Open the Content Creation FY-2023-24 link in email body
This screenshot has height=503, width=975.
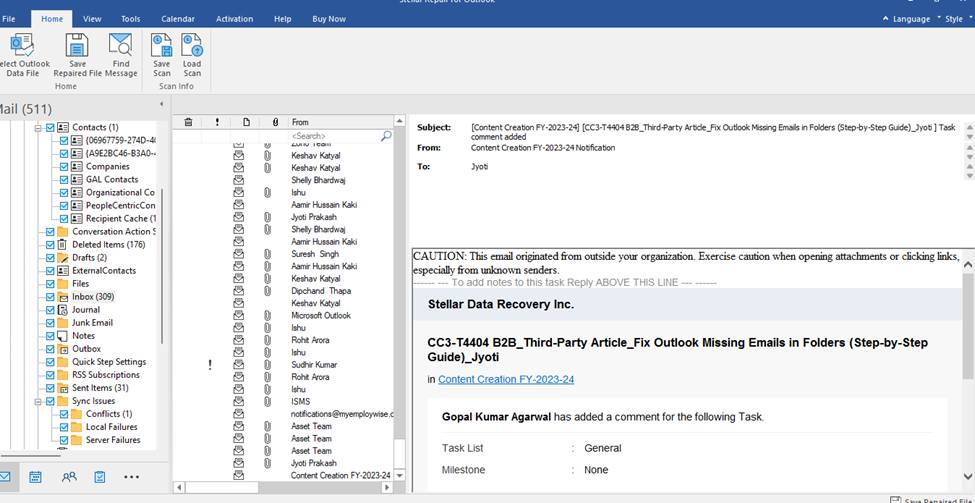[x=506, y=379]
